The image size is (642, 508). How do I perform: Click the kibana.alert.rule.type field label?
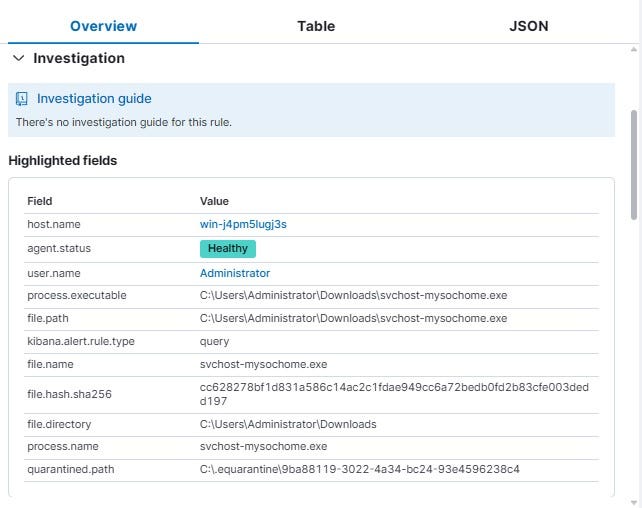click(81, 341)
